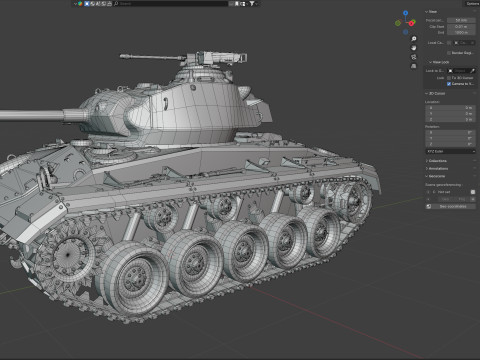Click the icon left of Geo-coordinates button
Screen dimensions: 480x360
tap(429, 206)
